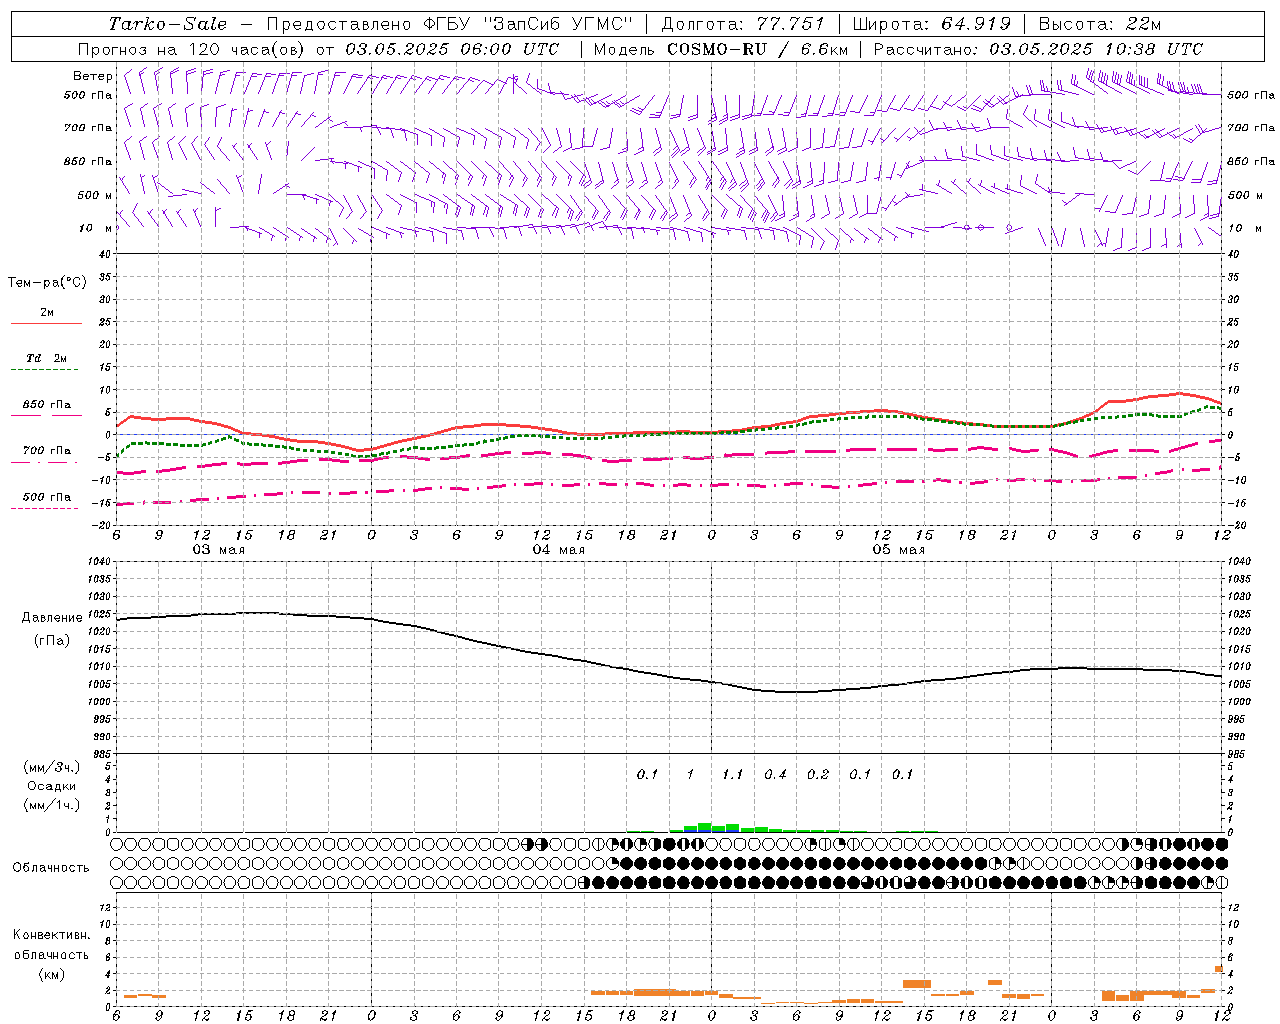Select the 03 мая date label
Viewport: 1280px width, 1024px height.
point(218,550)
